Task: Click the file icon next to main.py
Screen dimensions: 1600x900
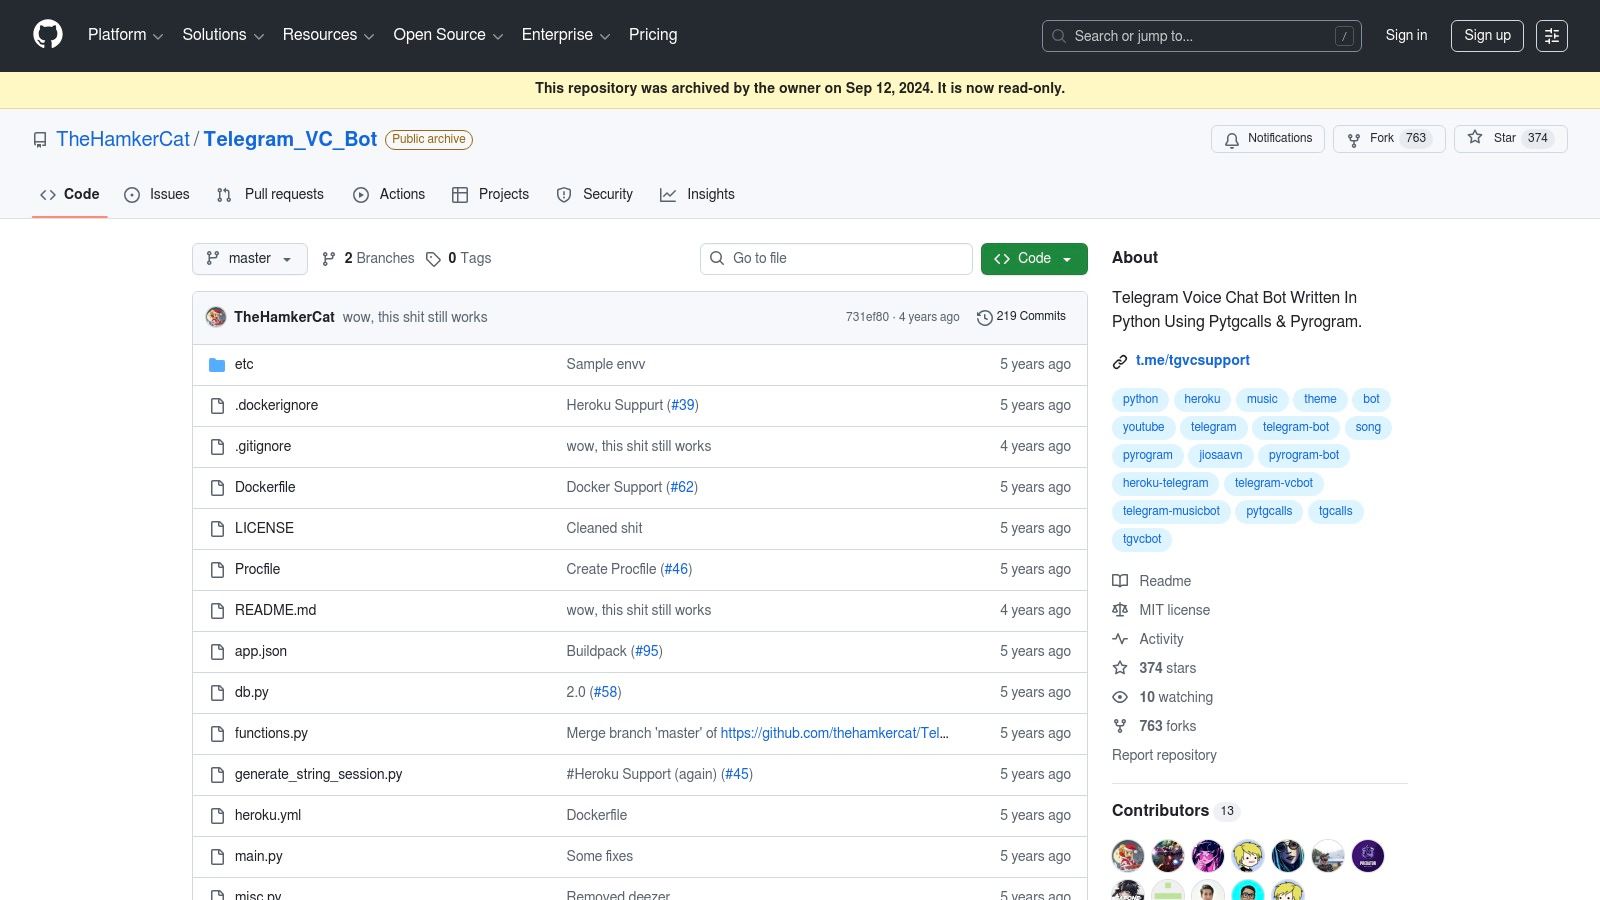Action: pos(217,857)
